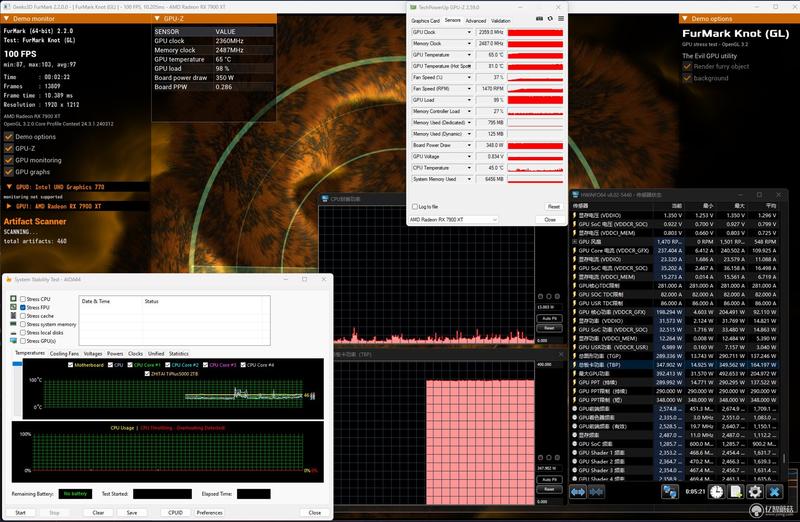This screenshot has width=800, height=522.
Task: Click Reset button in GPU-Z
Action: pos(553,207)
